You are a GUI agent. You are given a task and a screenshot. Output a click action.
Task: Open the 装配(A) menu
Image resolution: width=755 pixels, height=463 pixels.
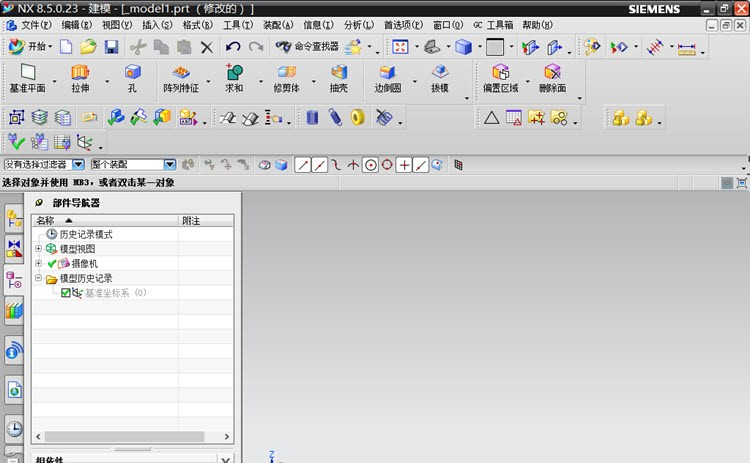(x=278, y=25)
